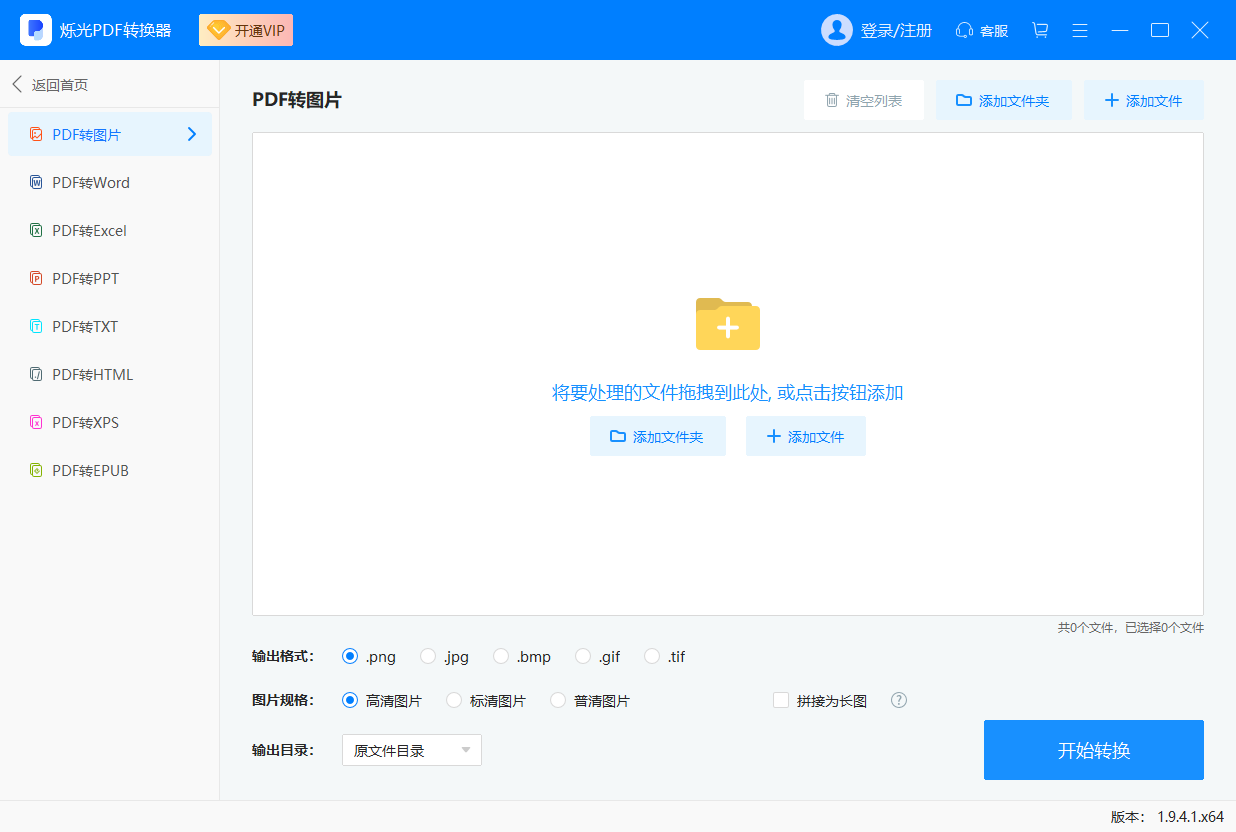Click 添加文件 button in top right
Image resolution: width=1236 pixels, height=832 pixels.
(x=1143, y=101)
